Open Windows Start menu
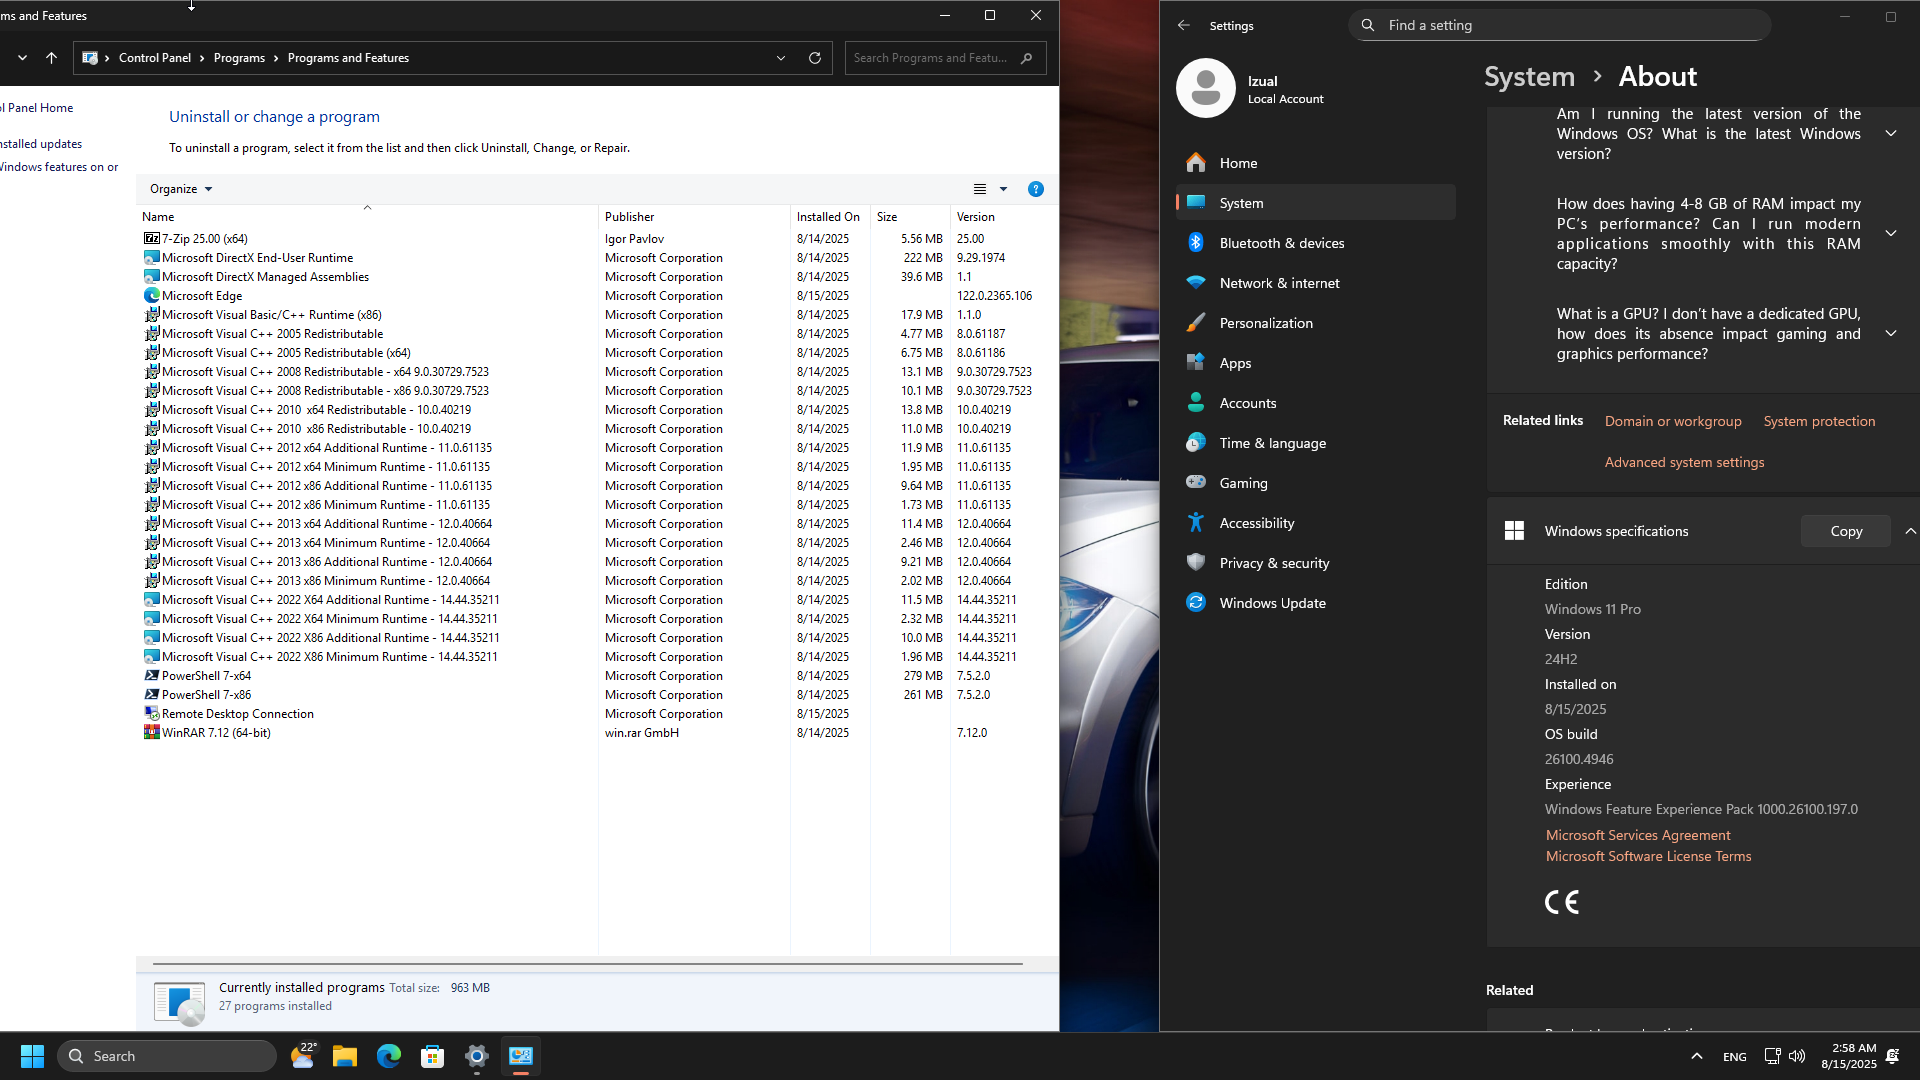Viewport: 1920px width, 1080px height. click(x=32, y=1056)
